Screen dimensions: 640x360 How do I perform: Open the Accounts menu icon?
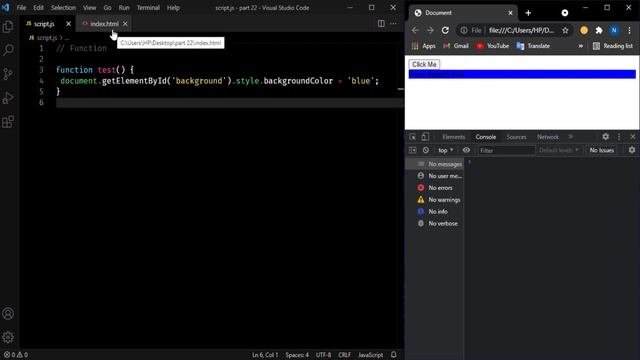[x=8, y=313]
